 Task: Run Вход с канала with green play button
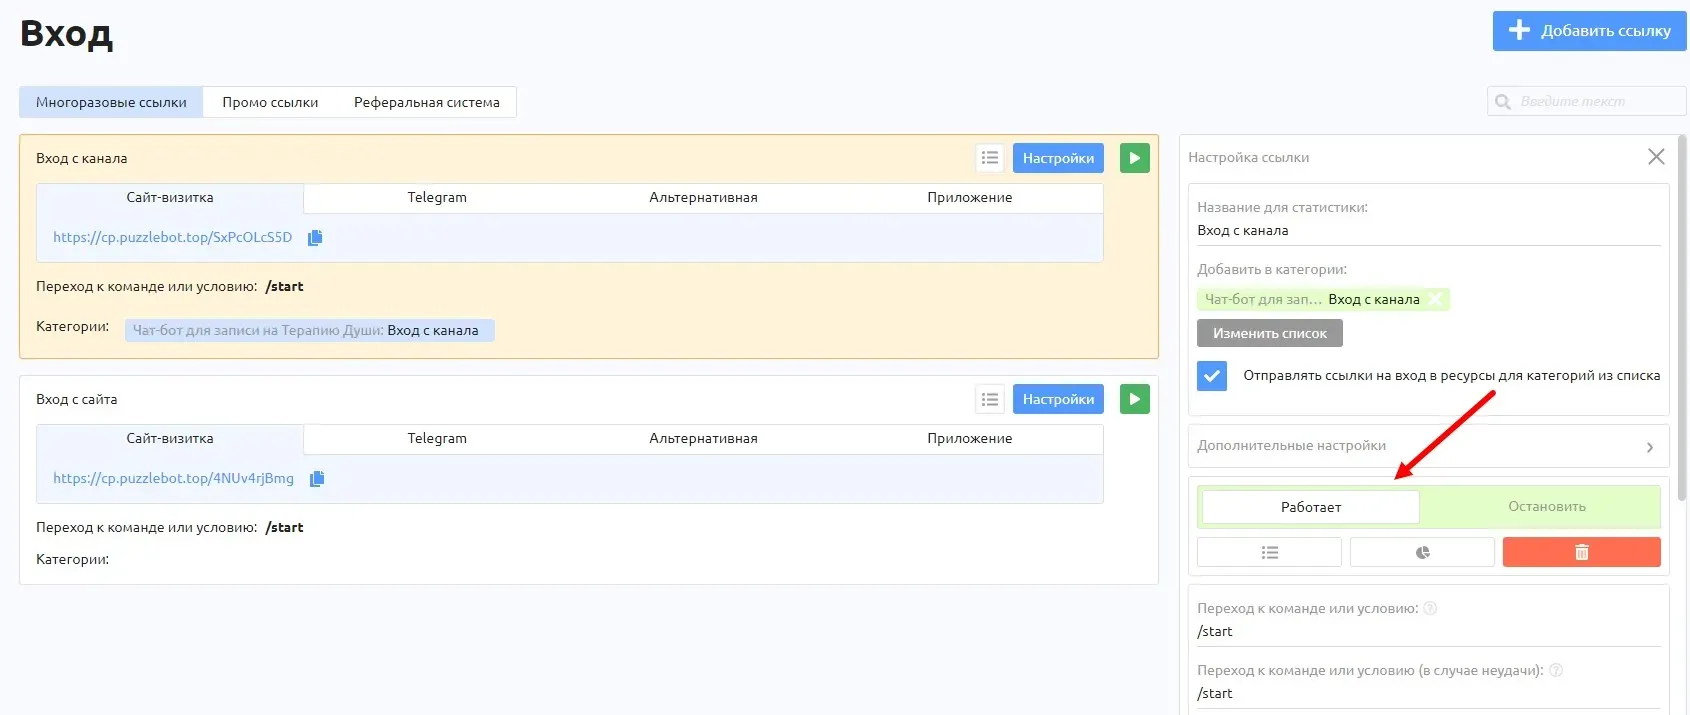(1134, 158)
